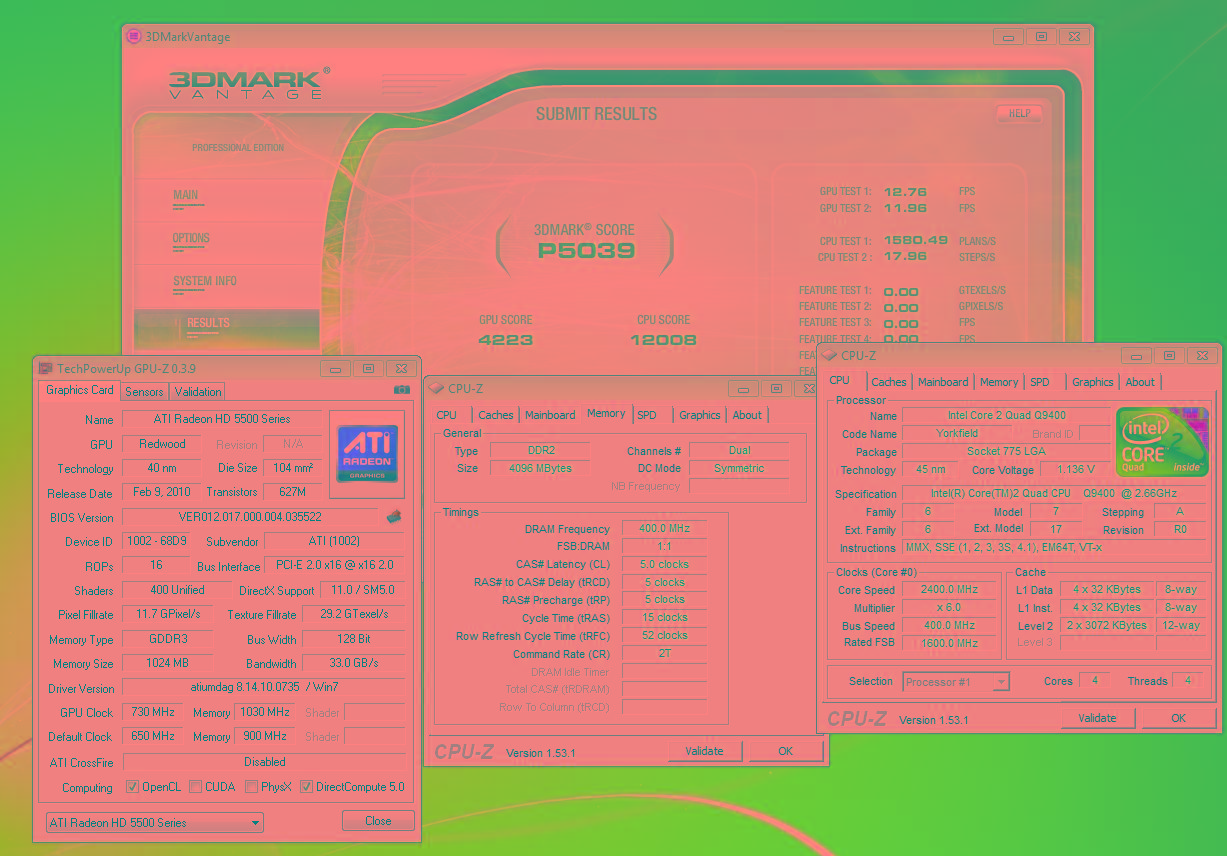Open the Validation tab in GPU-Z
Image resolution: width=1227 pixels, height=856 pixels.
198,392
